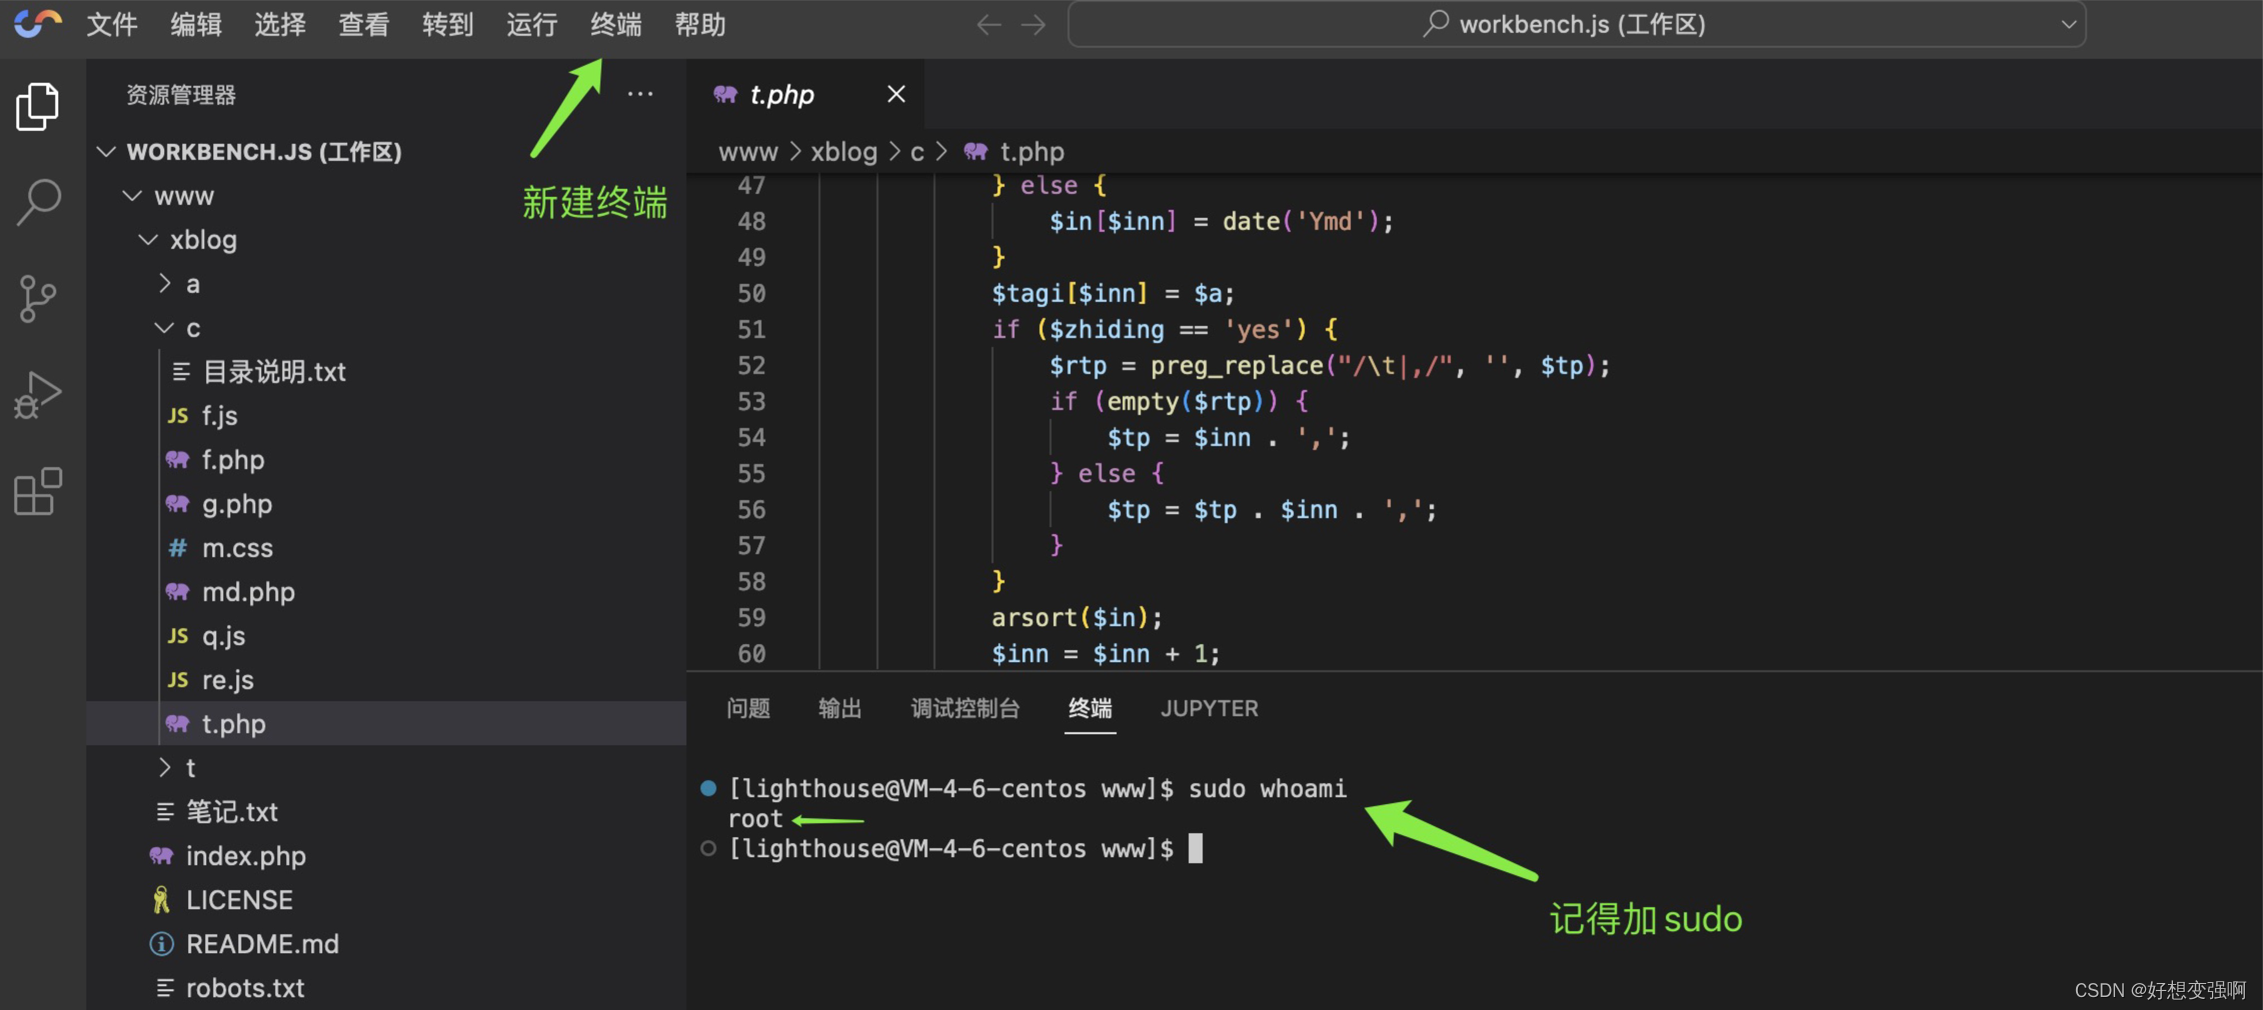This screenshot has width=2263, height=1010.
Task: Close the t.php editor tab
Action: pyautogui.click(x=896, y=94)
